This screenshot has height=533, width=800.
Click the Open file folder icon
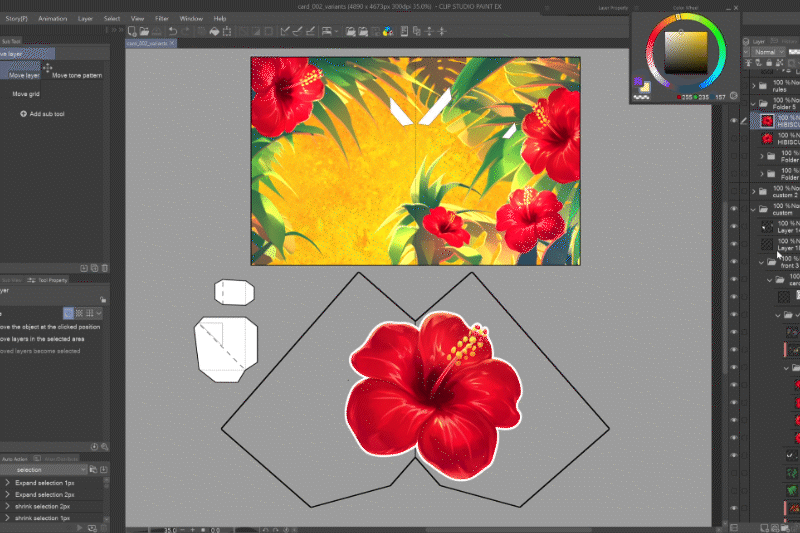pos(146,31)
